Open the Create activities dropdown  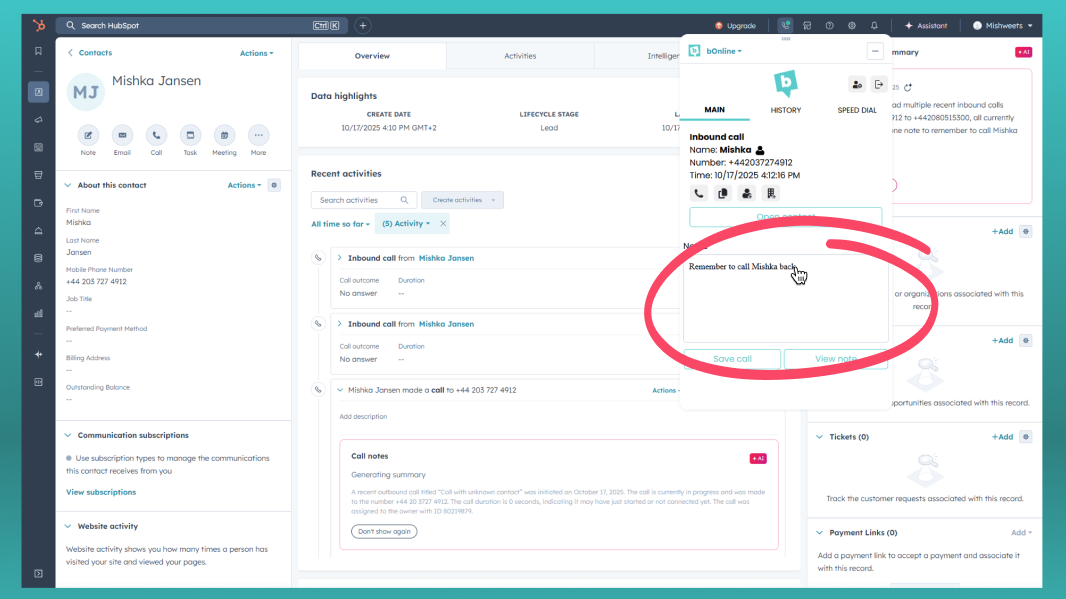tap(462, 200)
